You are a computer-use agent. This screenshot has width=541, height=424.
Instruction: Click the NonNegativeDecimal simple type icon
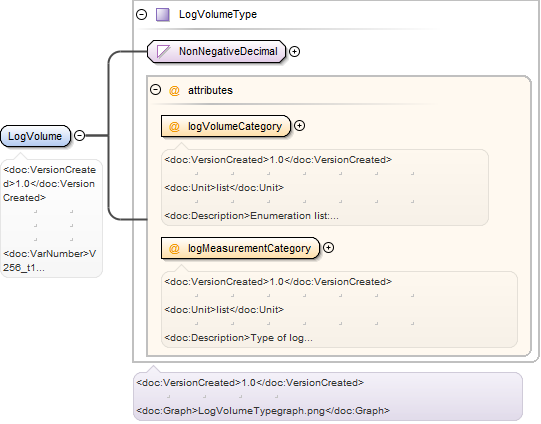click(163, 51)
